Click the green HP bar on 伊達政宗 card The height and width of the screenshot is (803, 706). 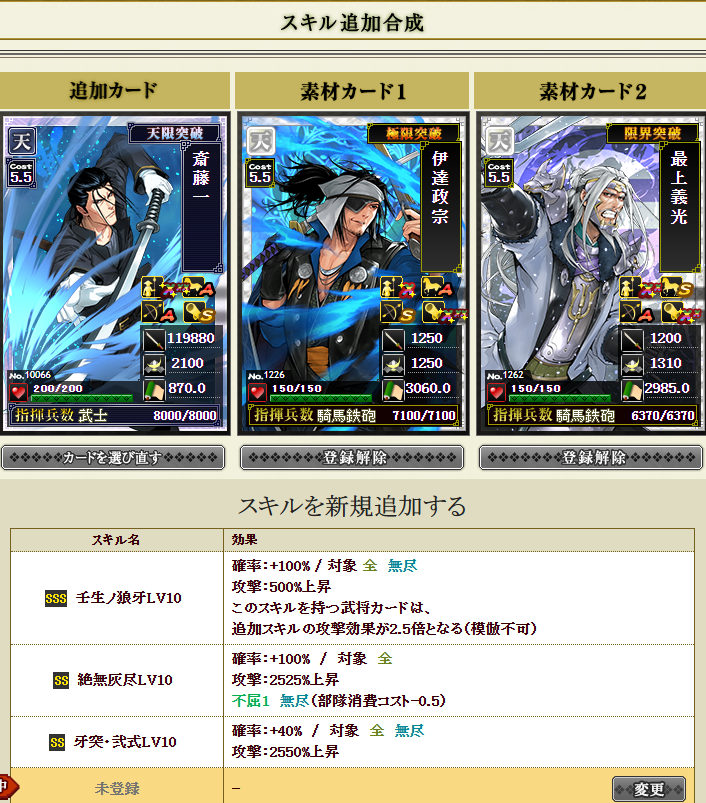click(x=320, y=398)
